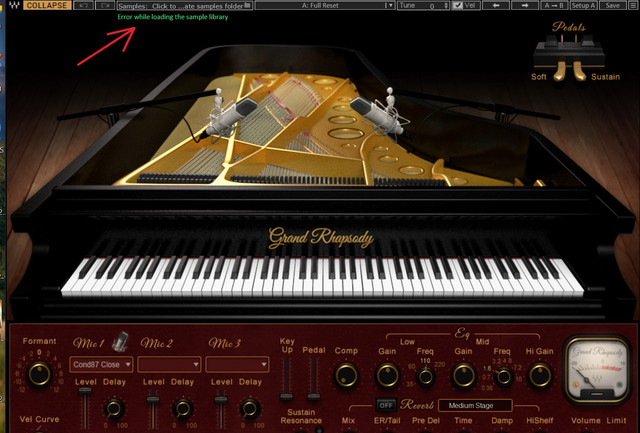640x433 pixels.
Task: Click the Soft pedal
Action: (559, 71)
